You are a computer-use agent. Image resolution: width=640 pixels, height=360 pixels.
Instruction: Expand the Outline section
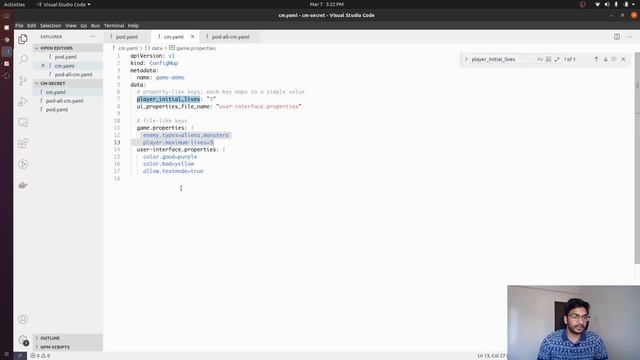(68, 338)
